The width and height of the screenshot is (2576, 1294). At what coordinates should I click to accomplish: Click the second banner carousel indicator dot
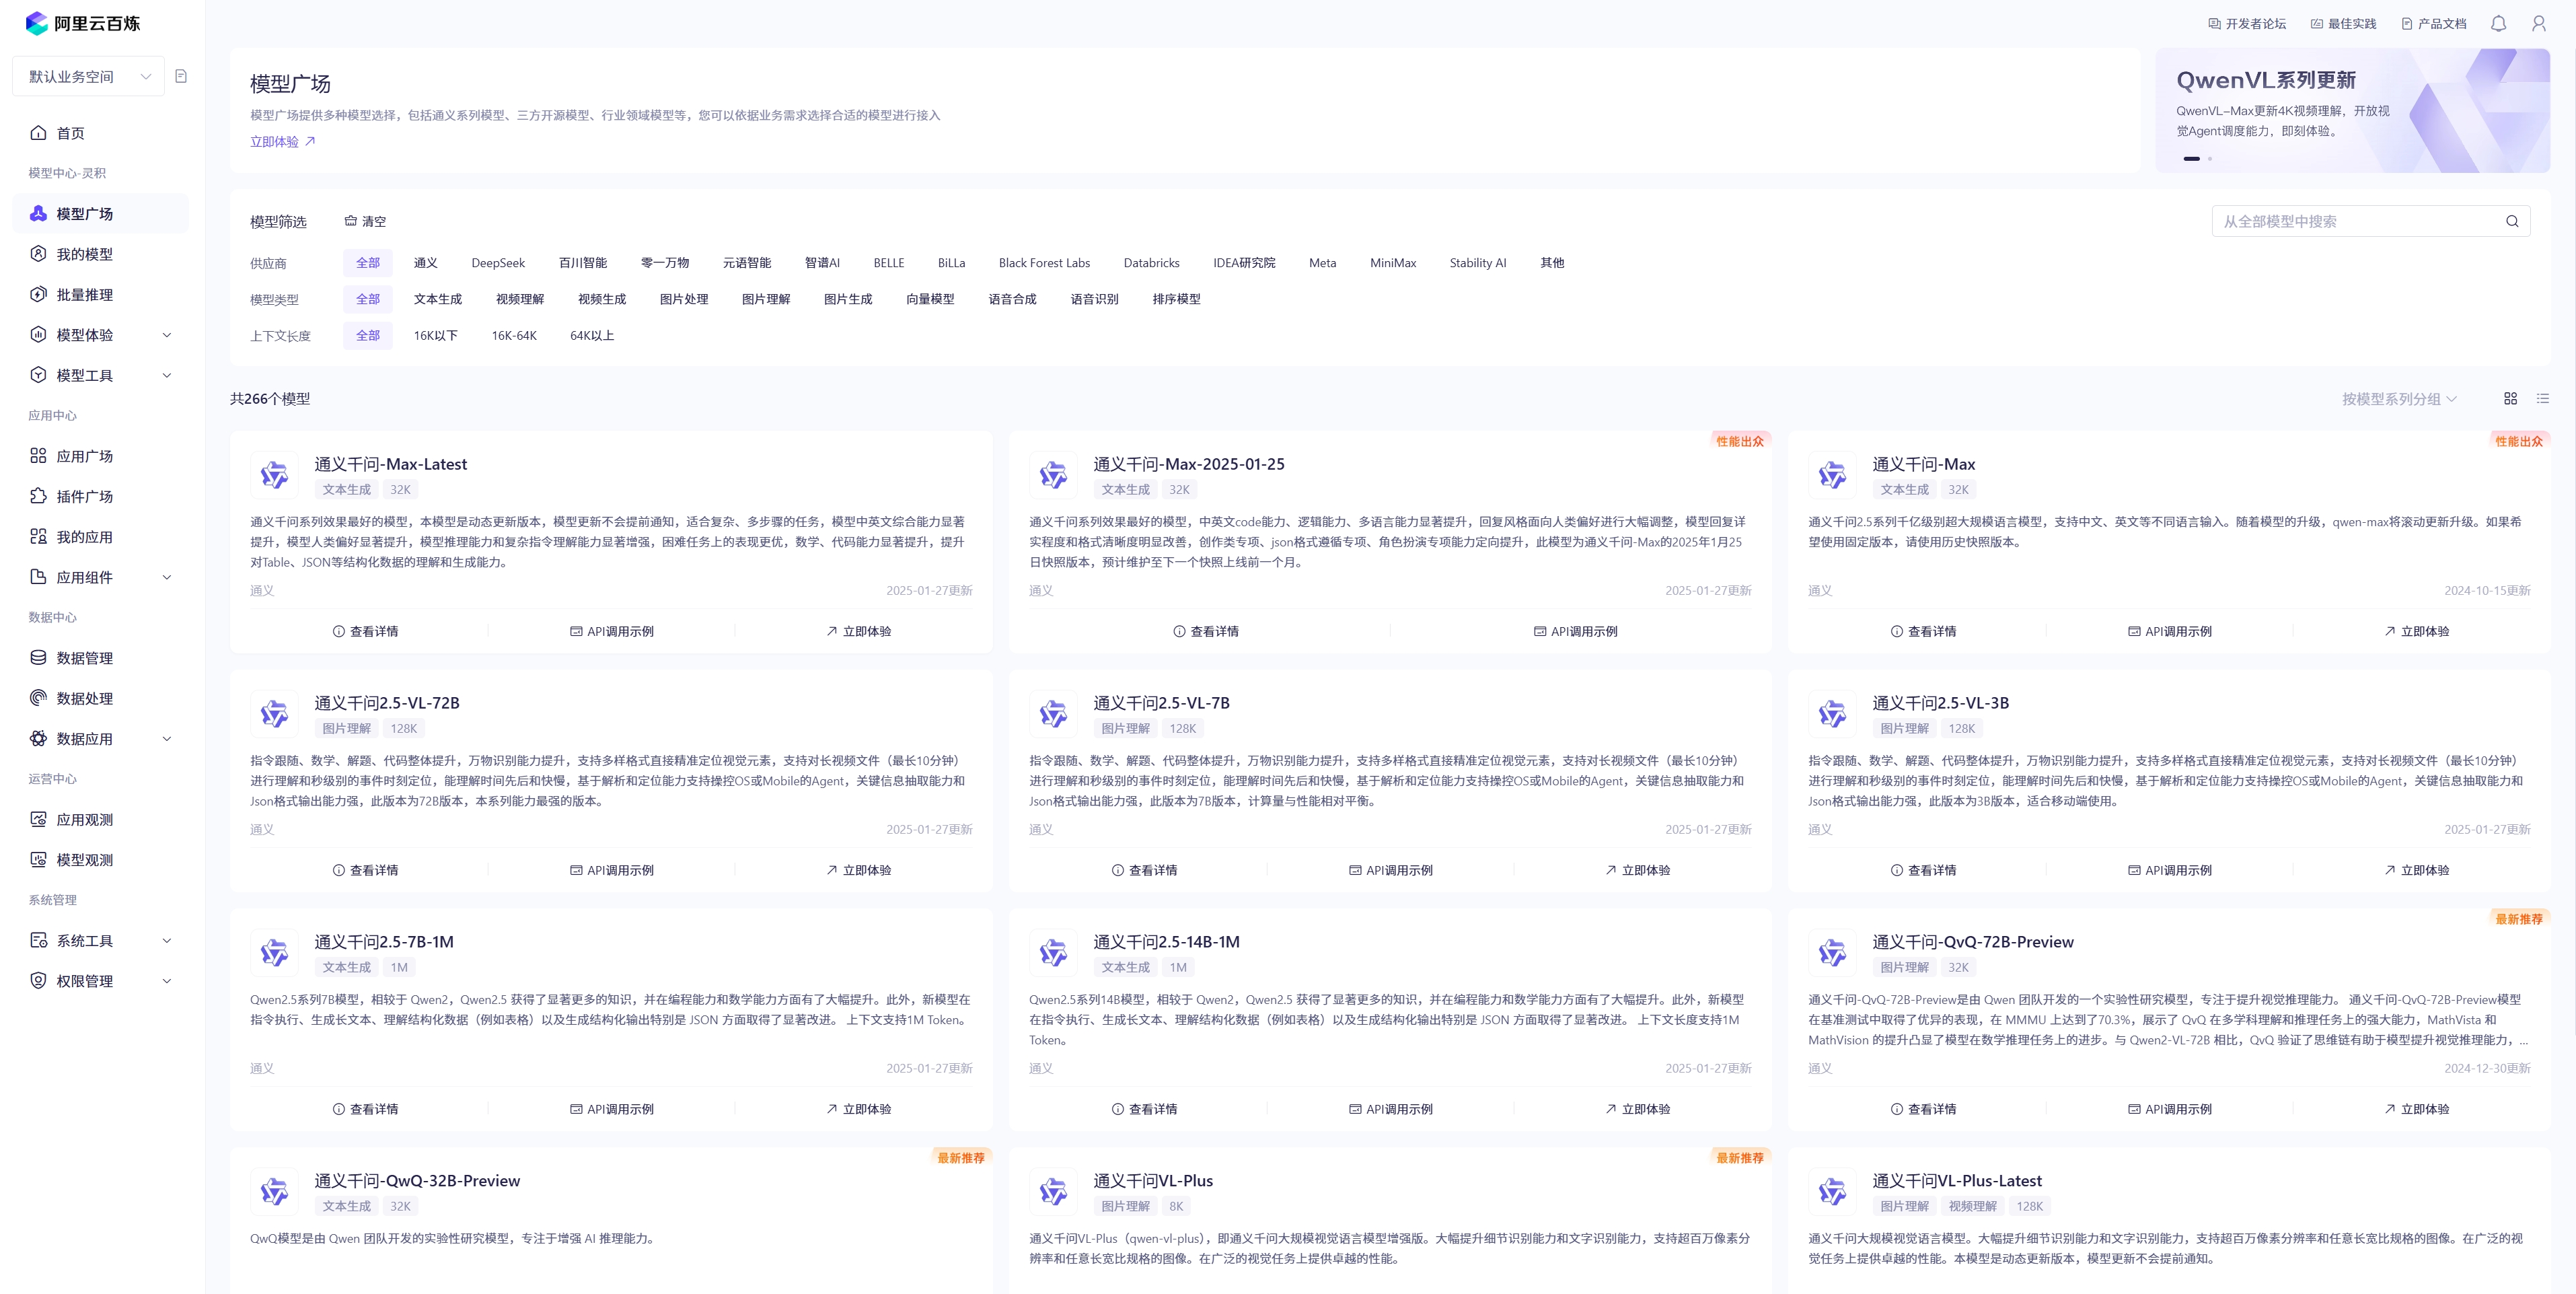pyautogui.click(x=2209, y=159)
